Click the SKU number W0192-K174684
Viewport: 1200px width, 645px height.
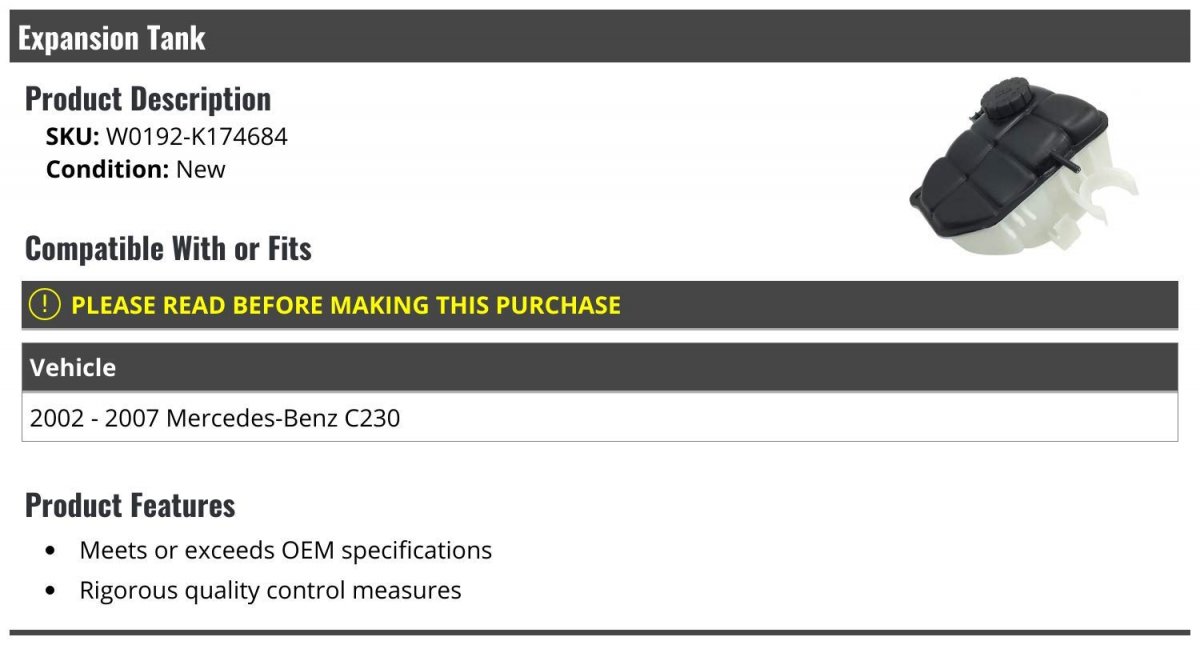197,137
